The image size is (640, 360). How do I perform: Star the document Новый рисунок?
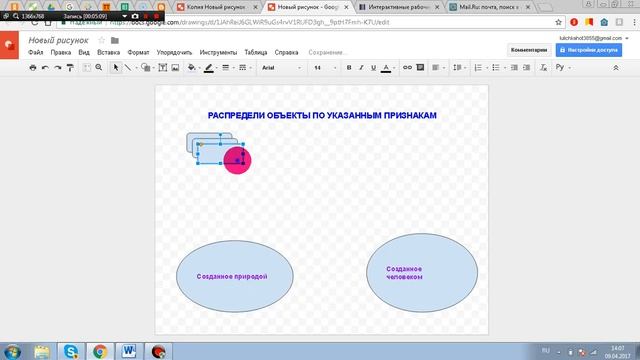tap(102, 40)
